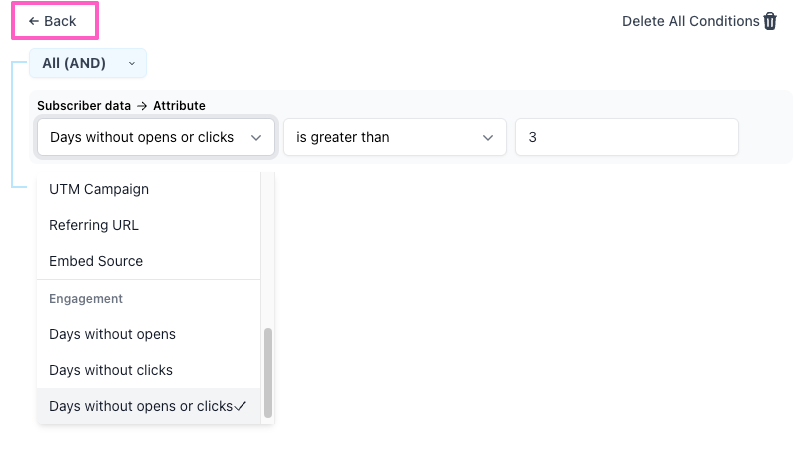
Task: Click the chevron on the is greater than dropdown
Action: [488, 138]
